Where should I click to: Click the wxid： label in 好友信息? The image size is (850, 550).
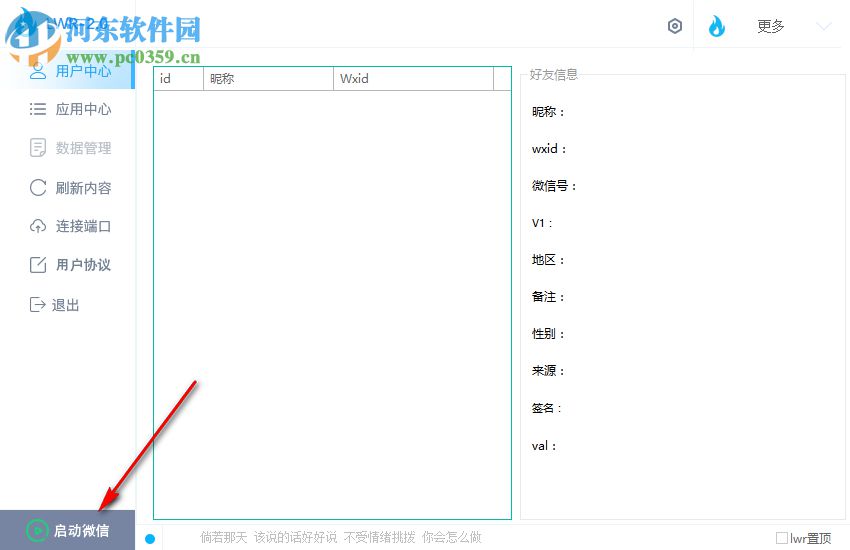(x=549, y=149)
